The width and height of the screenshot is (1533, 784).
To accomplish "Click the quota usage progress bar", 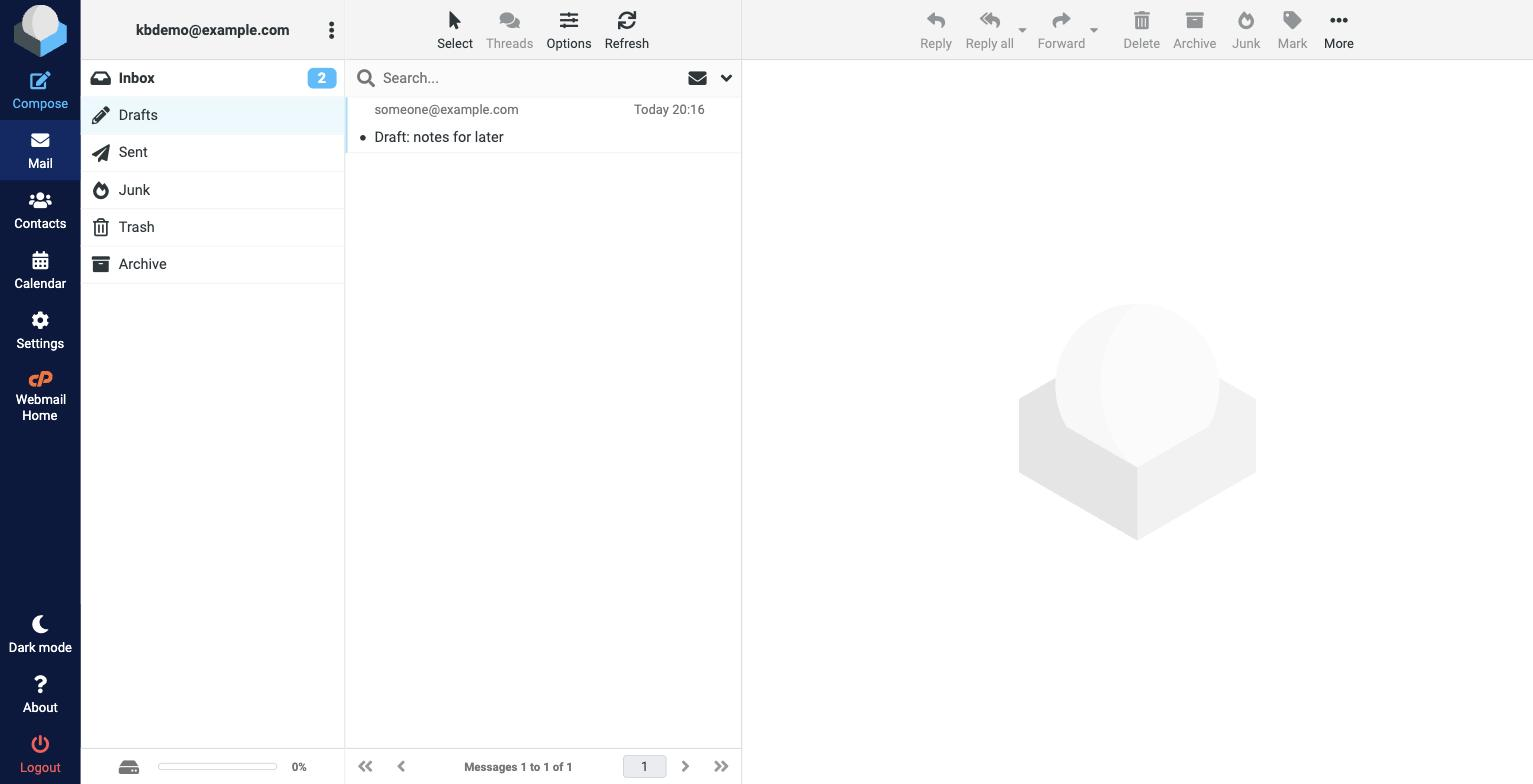I will (x=217, y=767).
